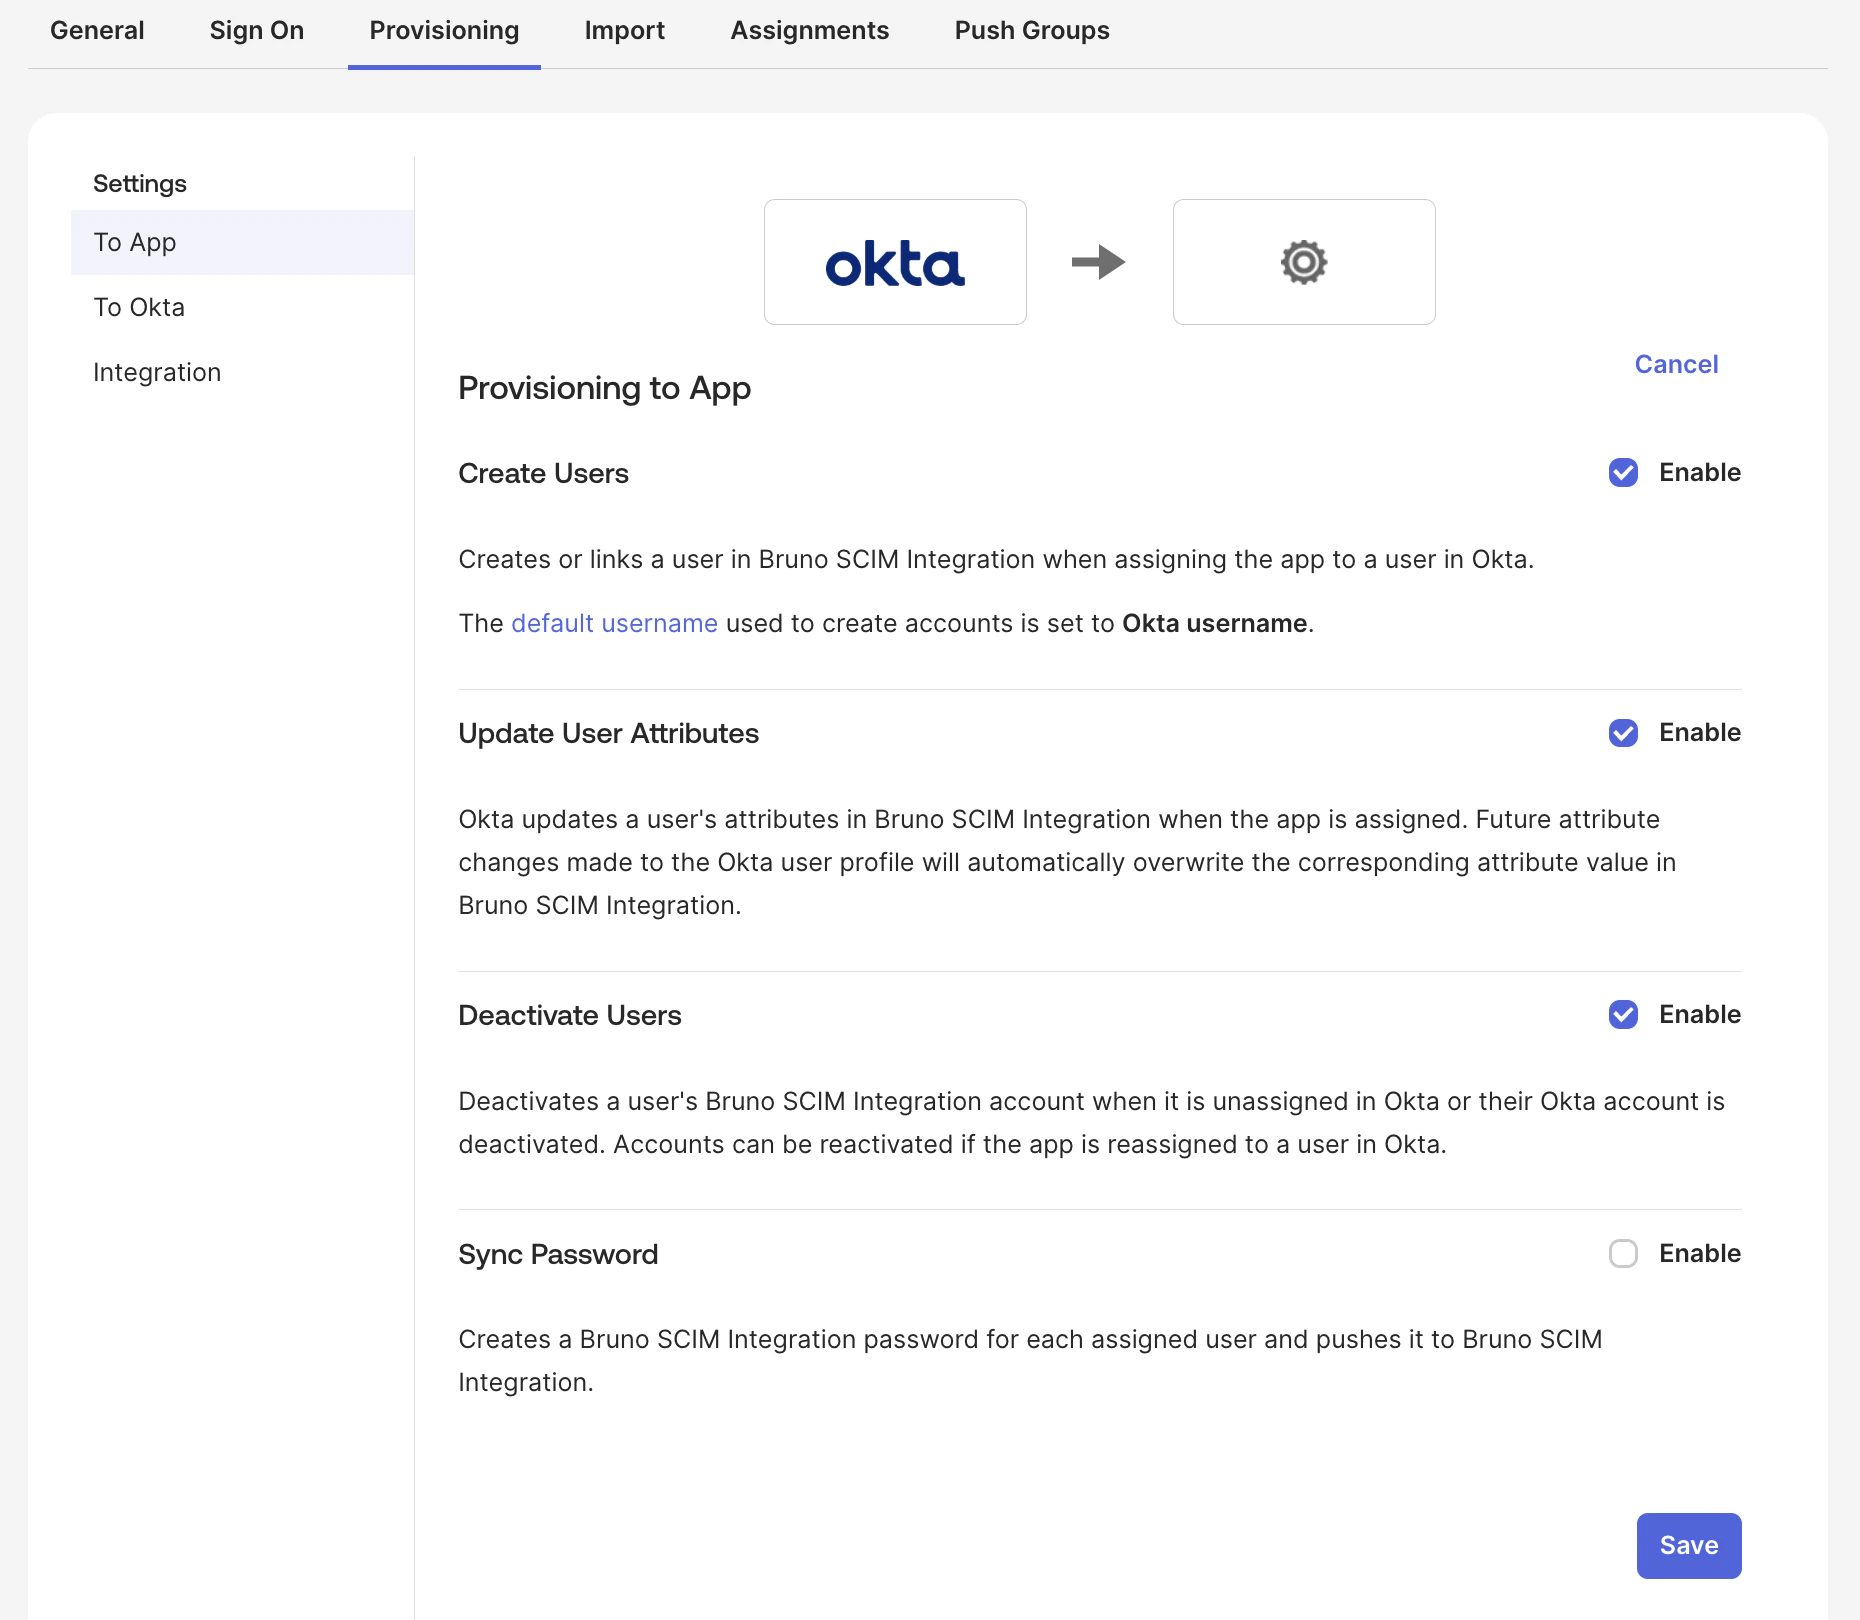This screenshot has width=1860, height=1620.
Task: Switch to the General tab
Action: tap(97, 30)
